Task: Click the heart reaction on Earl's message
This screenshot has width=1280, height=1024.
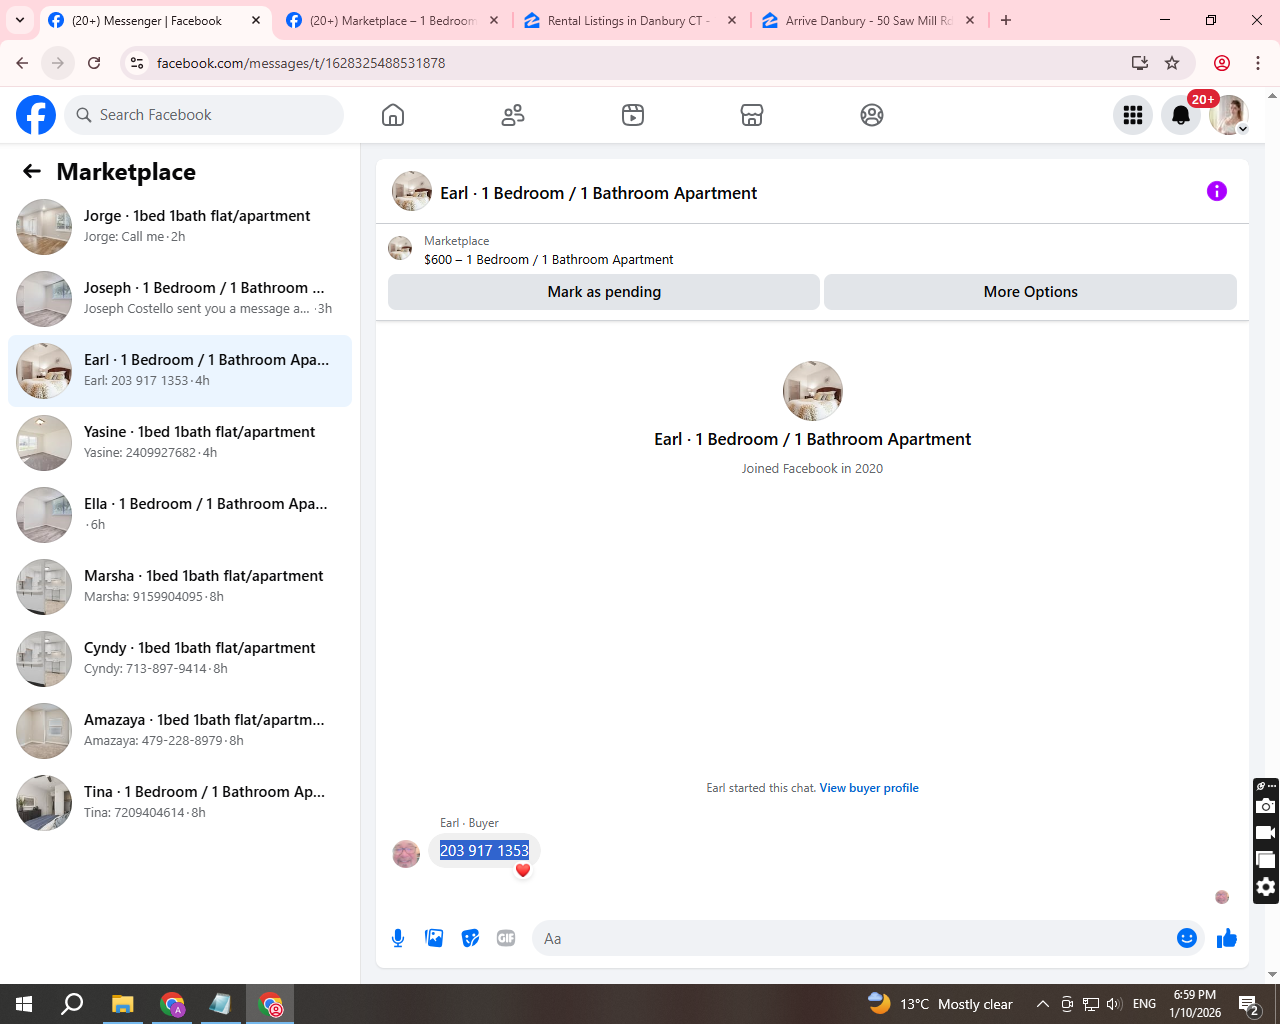Action: 522,871
